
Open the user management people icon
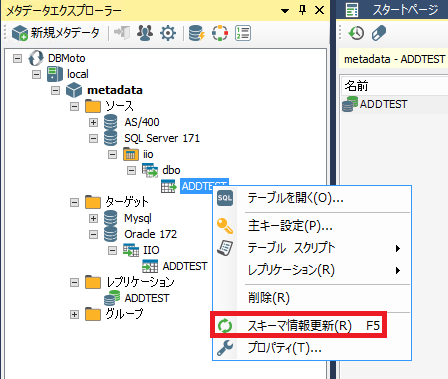point(145,33)
